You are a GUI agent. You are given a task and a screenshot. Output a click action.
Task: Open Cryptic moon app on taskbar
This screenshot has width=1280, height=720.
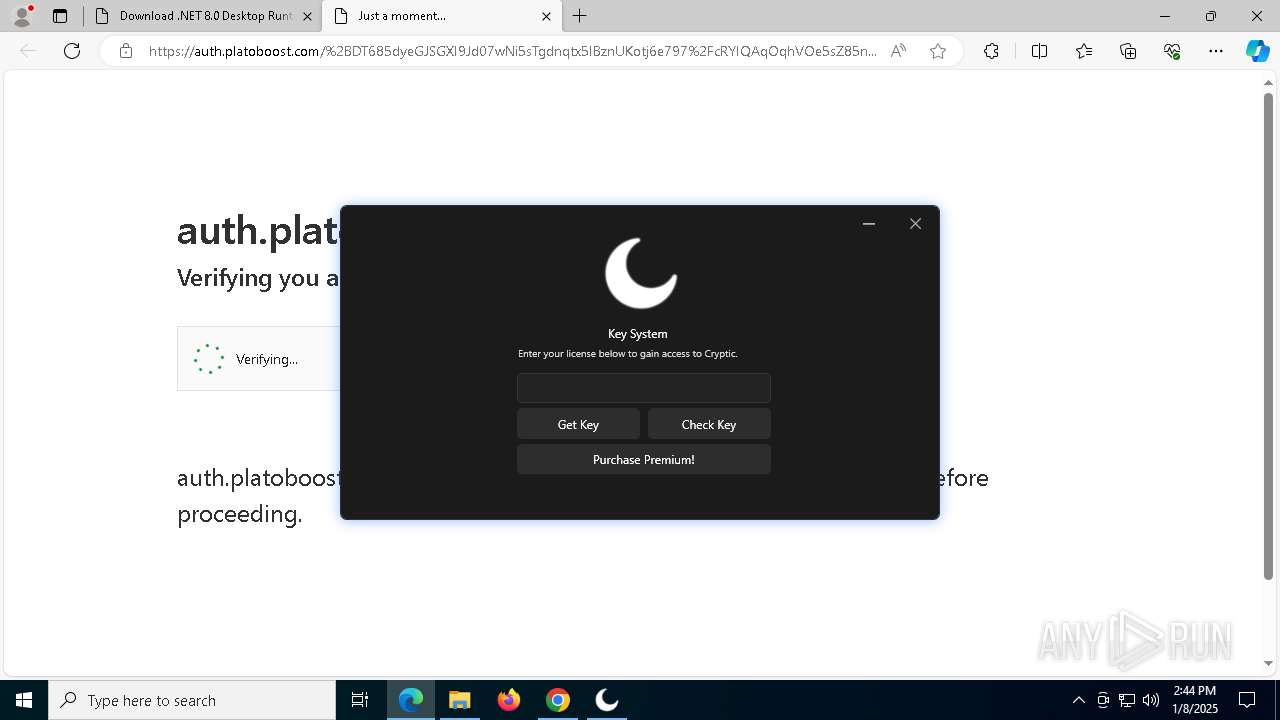click(607, 700)
